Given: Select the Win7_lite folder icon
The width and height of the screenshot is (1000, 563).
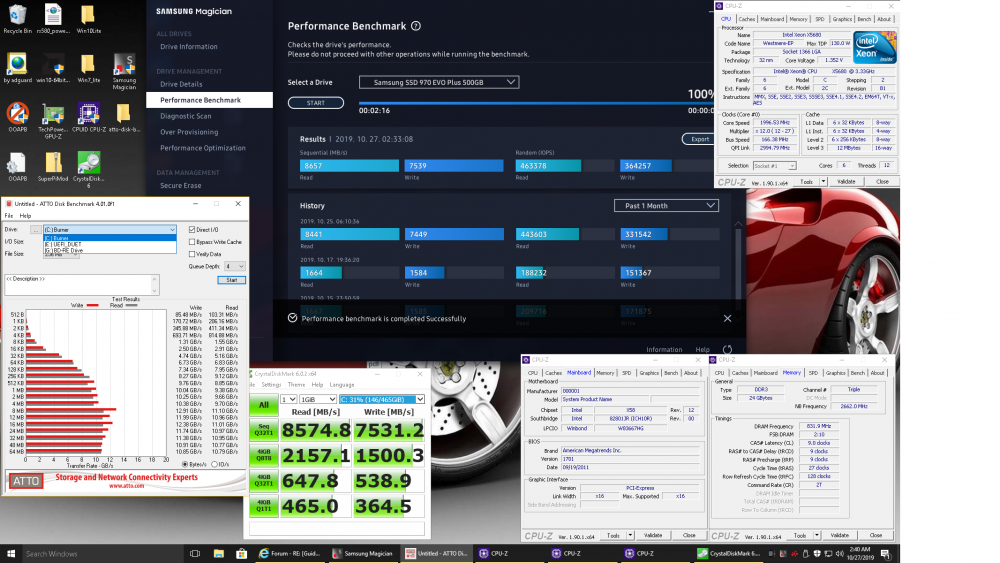Looking at the screenshot, I should tap(88, 69).
